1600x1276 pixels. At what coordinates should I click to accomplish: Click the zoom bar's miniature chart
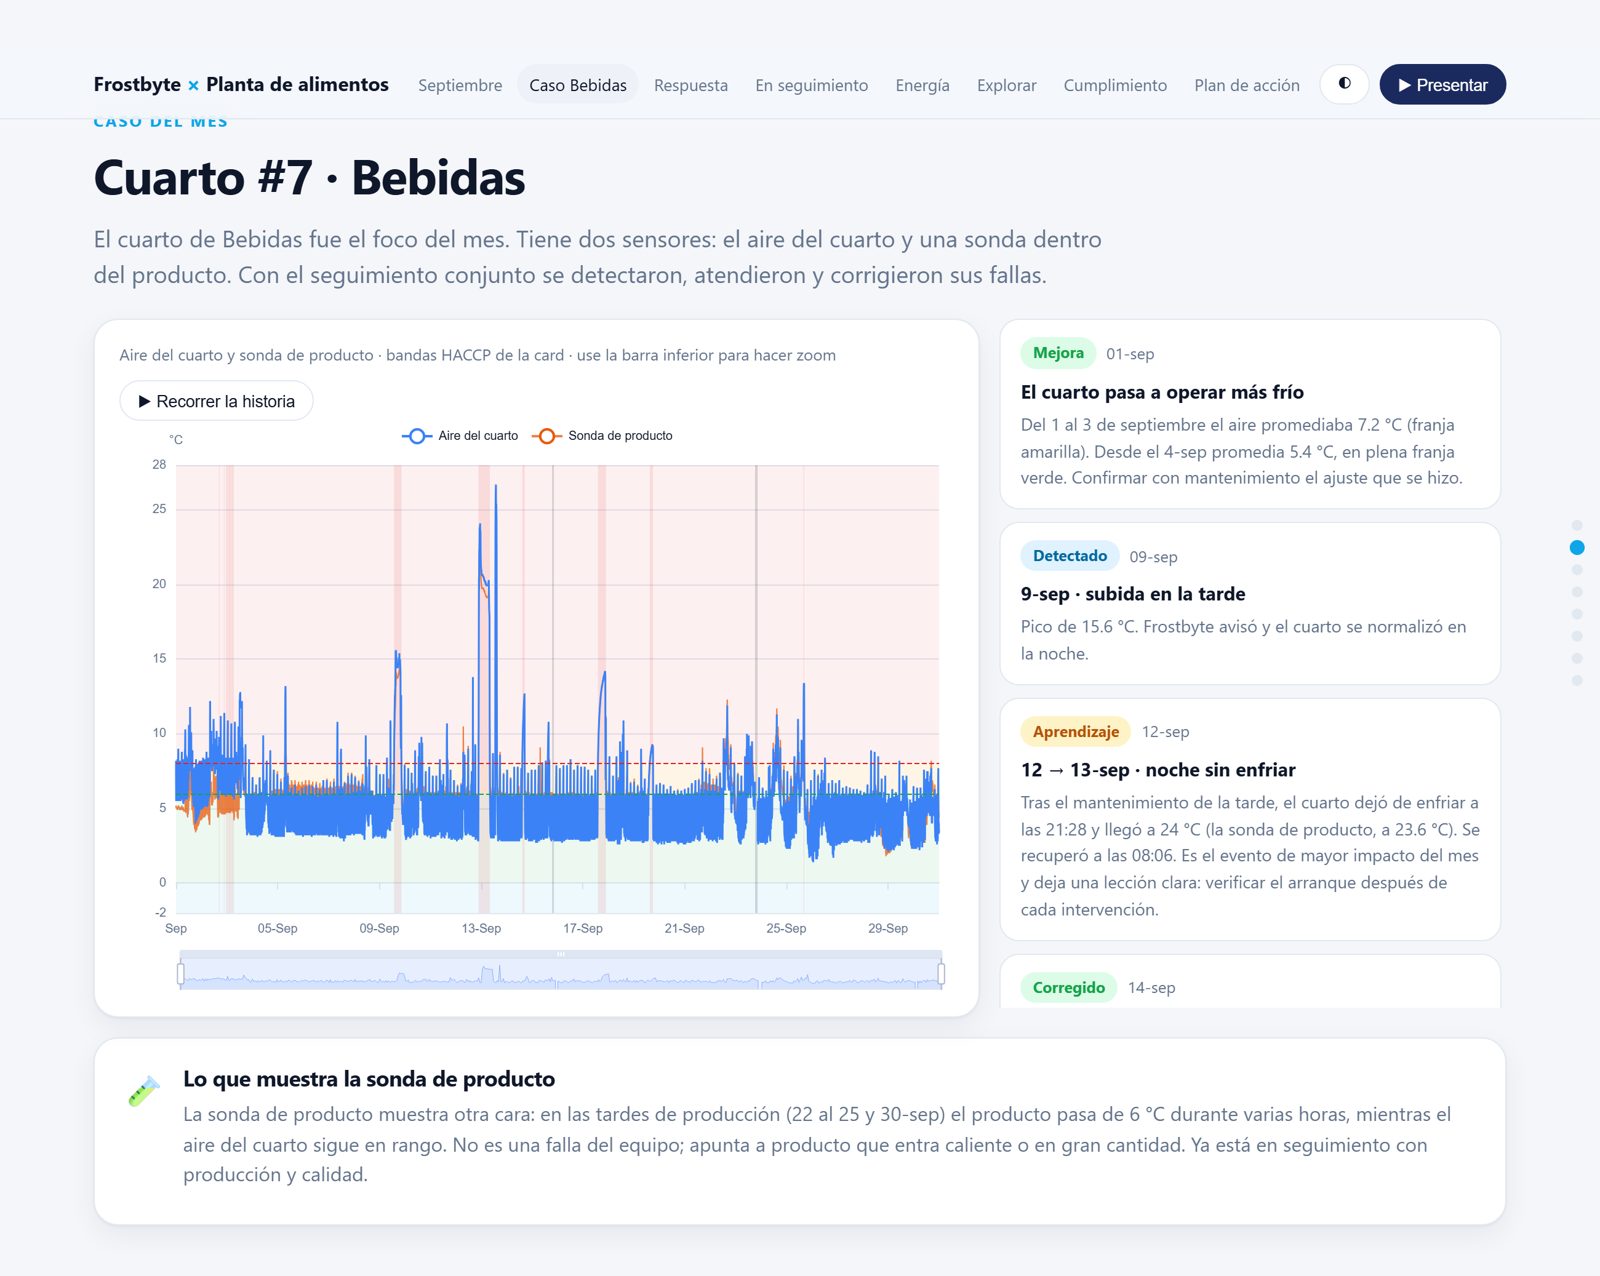click(x=561, y=974)
